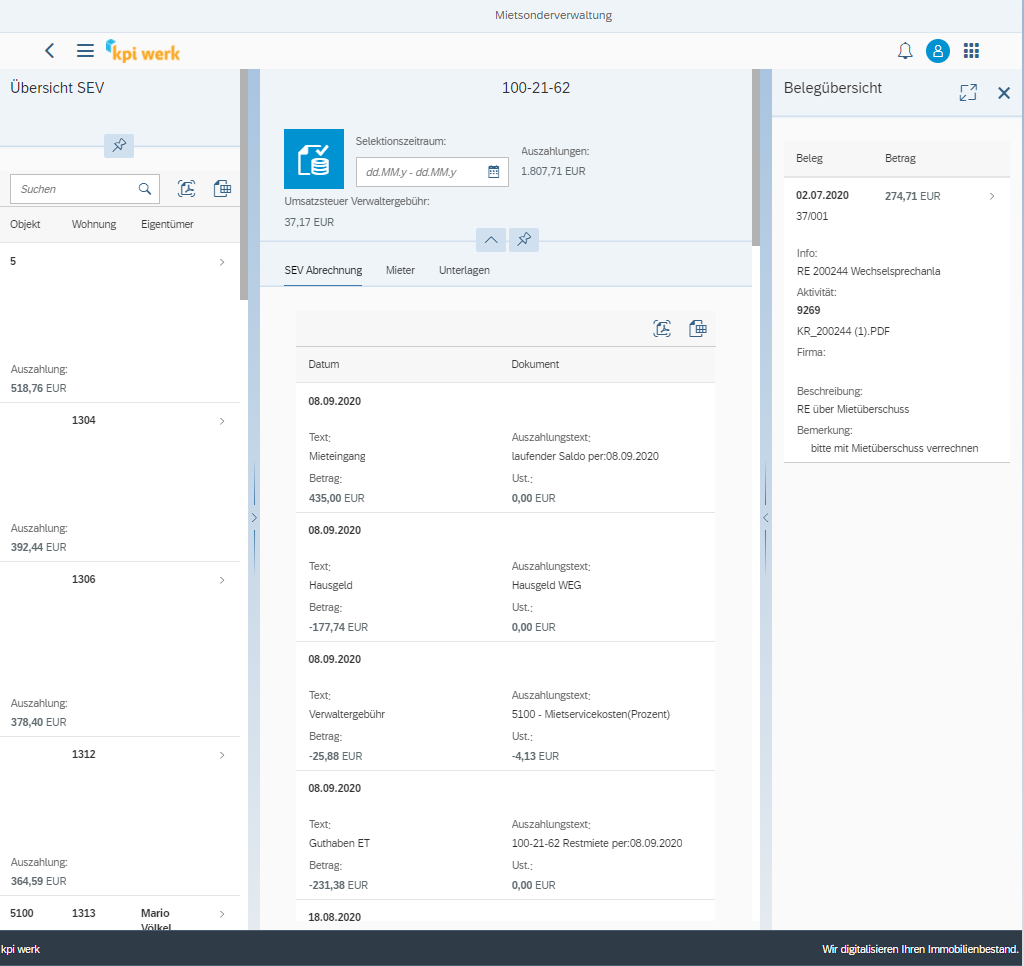Image resolution: width=1024 pixels, height=966 pixels.
Task: Click the blue SEV document-coins icon
Action: pyautogui.click(x=313, y=159)
